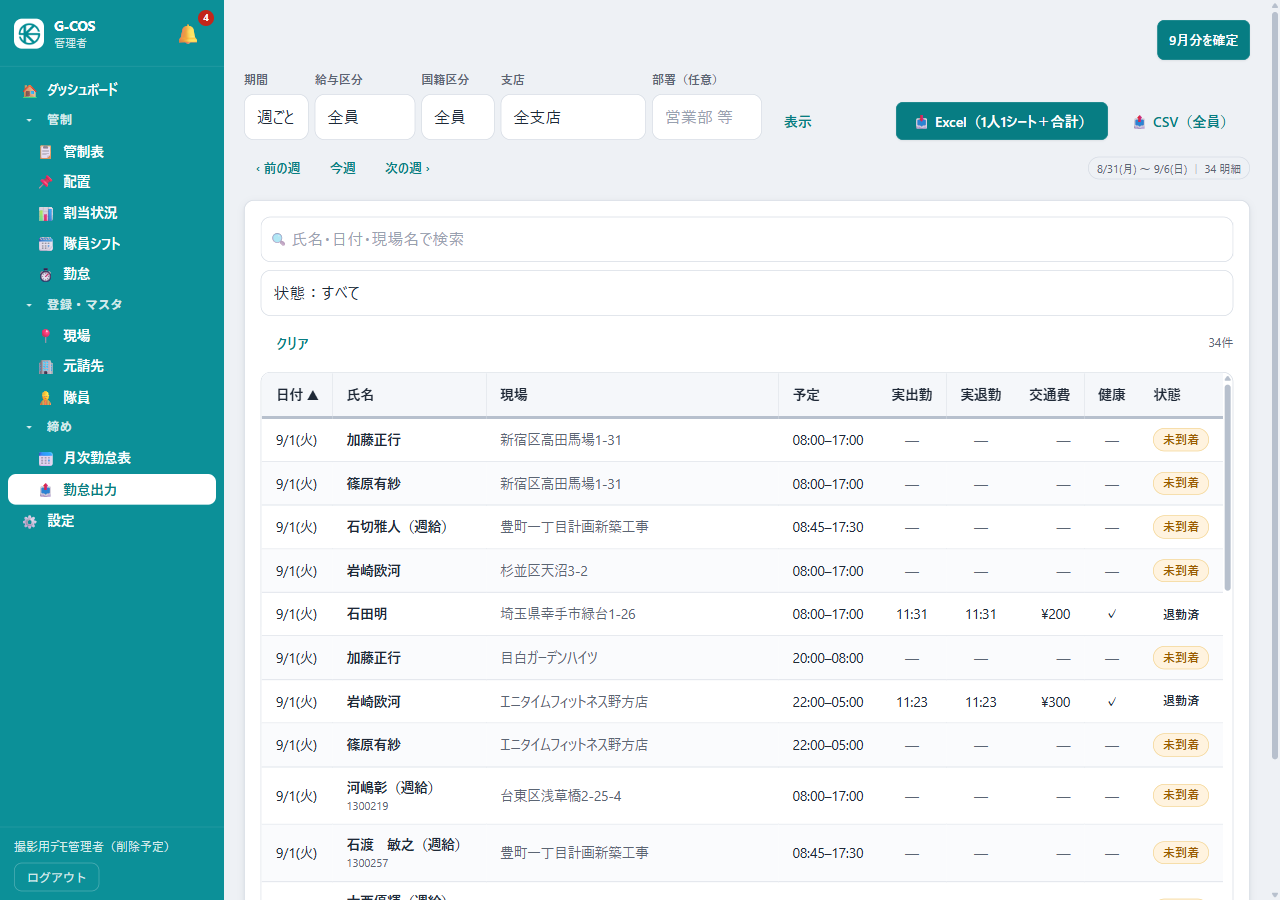
Task: Click the 氏名・日付・現場名 search field
Action: click(x=747, y=240)
